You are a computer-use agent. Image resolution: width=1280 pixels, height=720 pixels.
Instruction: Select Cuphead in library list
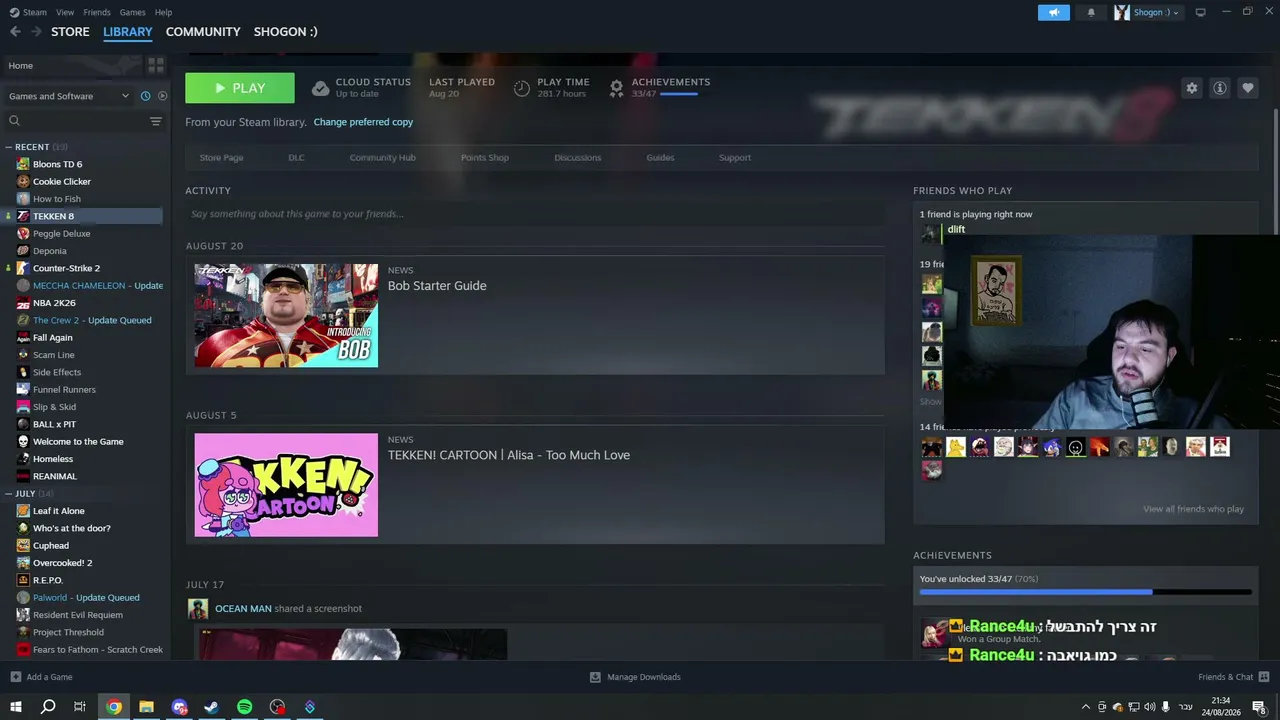tap(51, 546)
